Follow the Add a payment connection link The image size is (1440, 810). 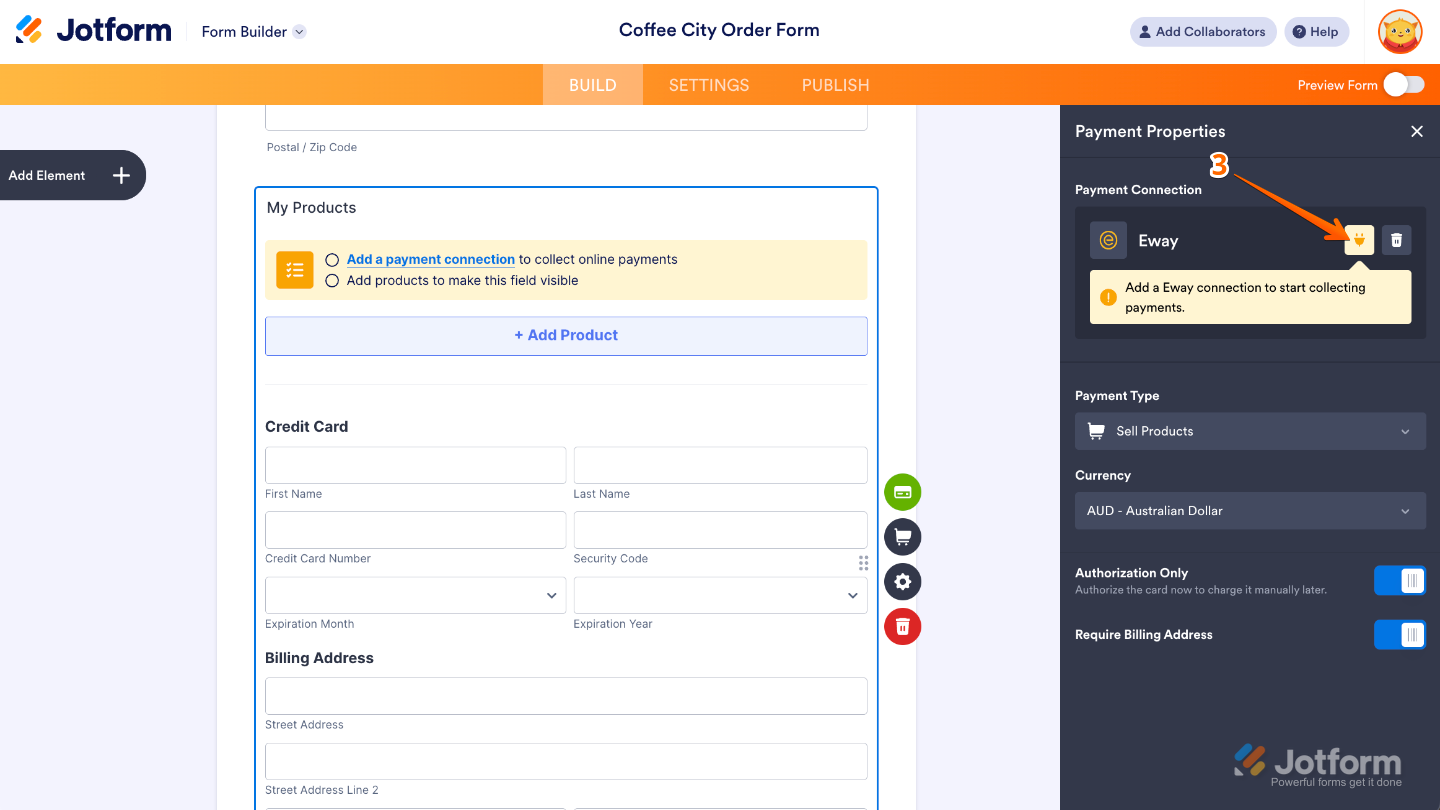431,259
